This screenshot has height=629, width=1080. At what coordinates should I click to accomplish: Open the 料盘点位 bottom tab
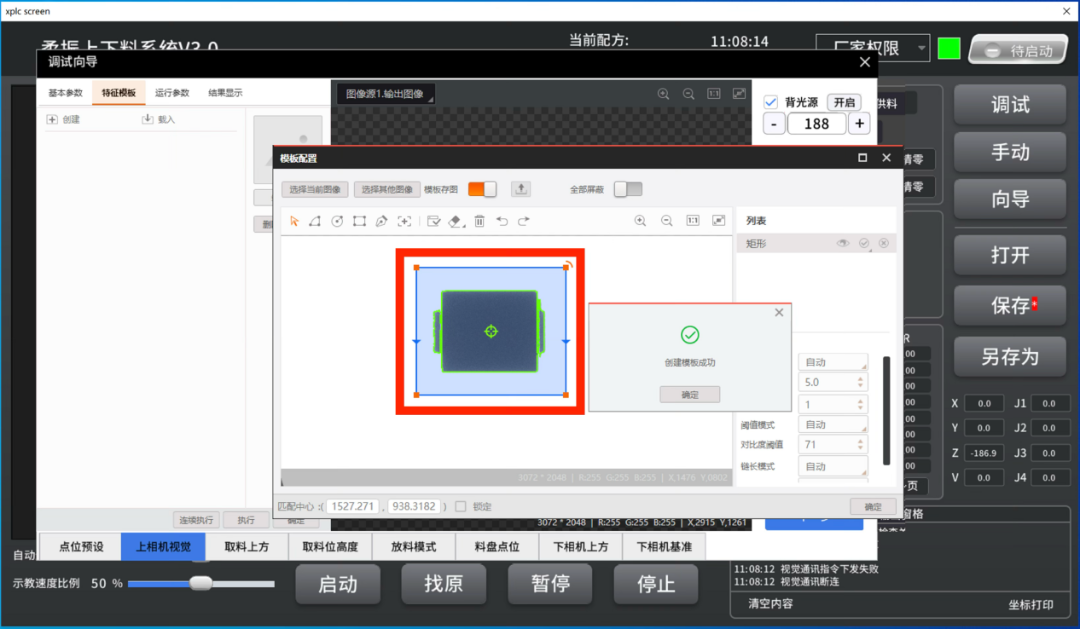click(x=497, y=546)
